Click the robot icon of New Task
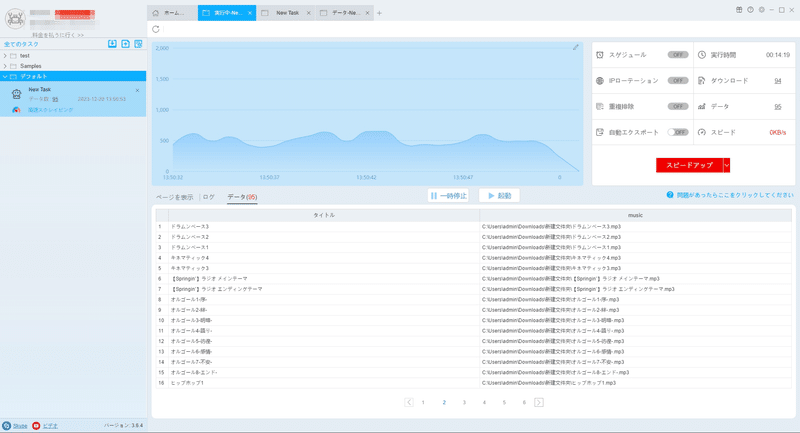This screenshot has width=800, height=433. [x=16, y=94]
